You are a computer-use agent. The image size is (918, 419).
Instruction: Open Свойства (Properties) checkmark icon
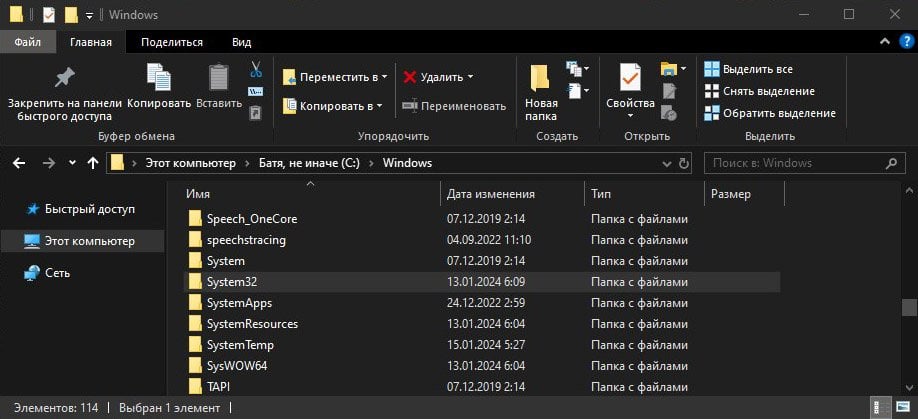[630, 78]
